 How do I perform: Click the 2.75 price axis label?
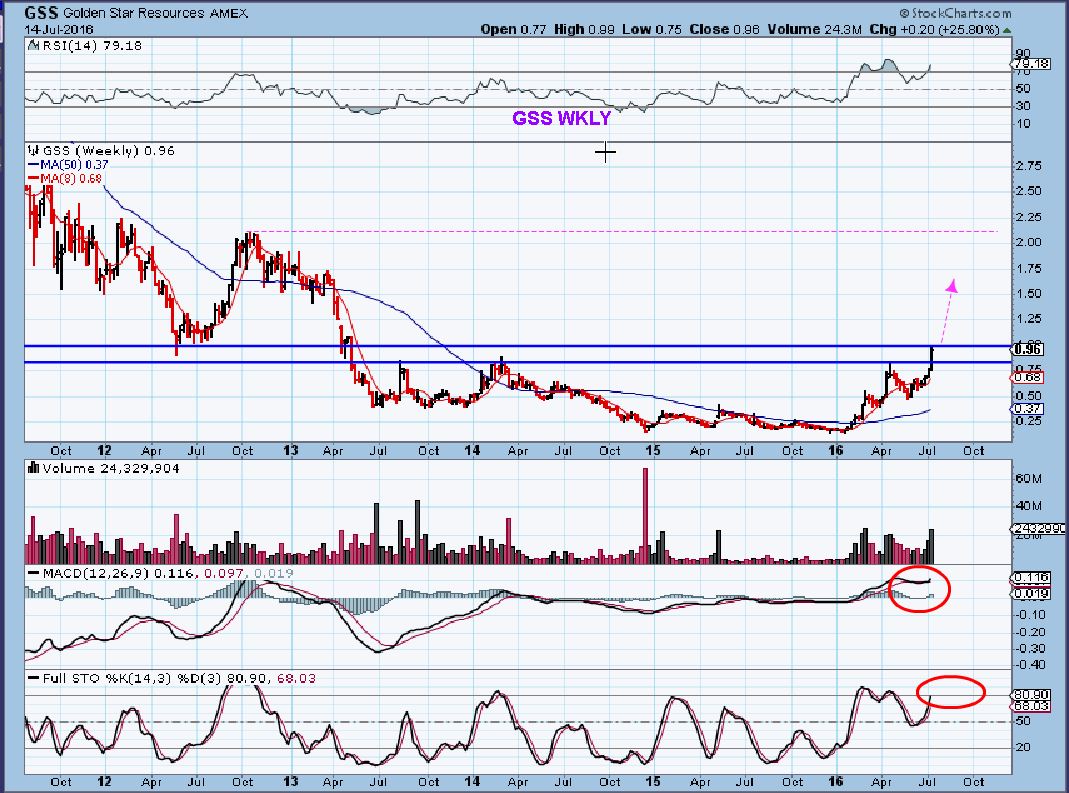[1028, 166]
